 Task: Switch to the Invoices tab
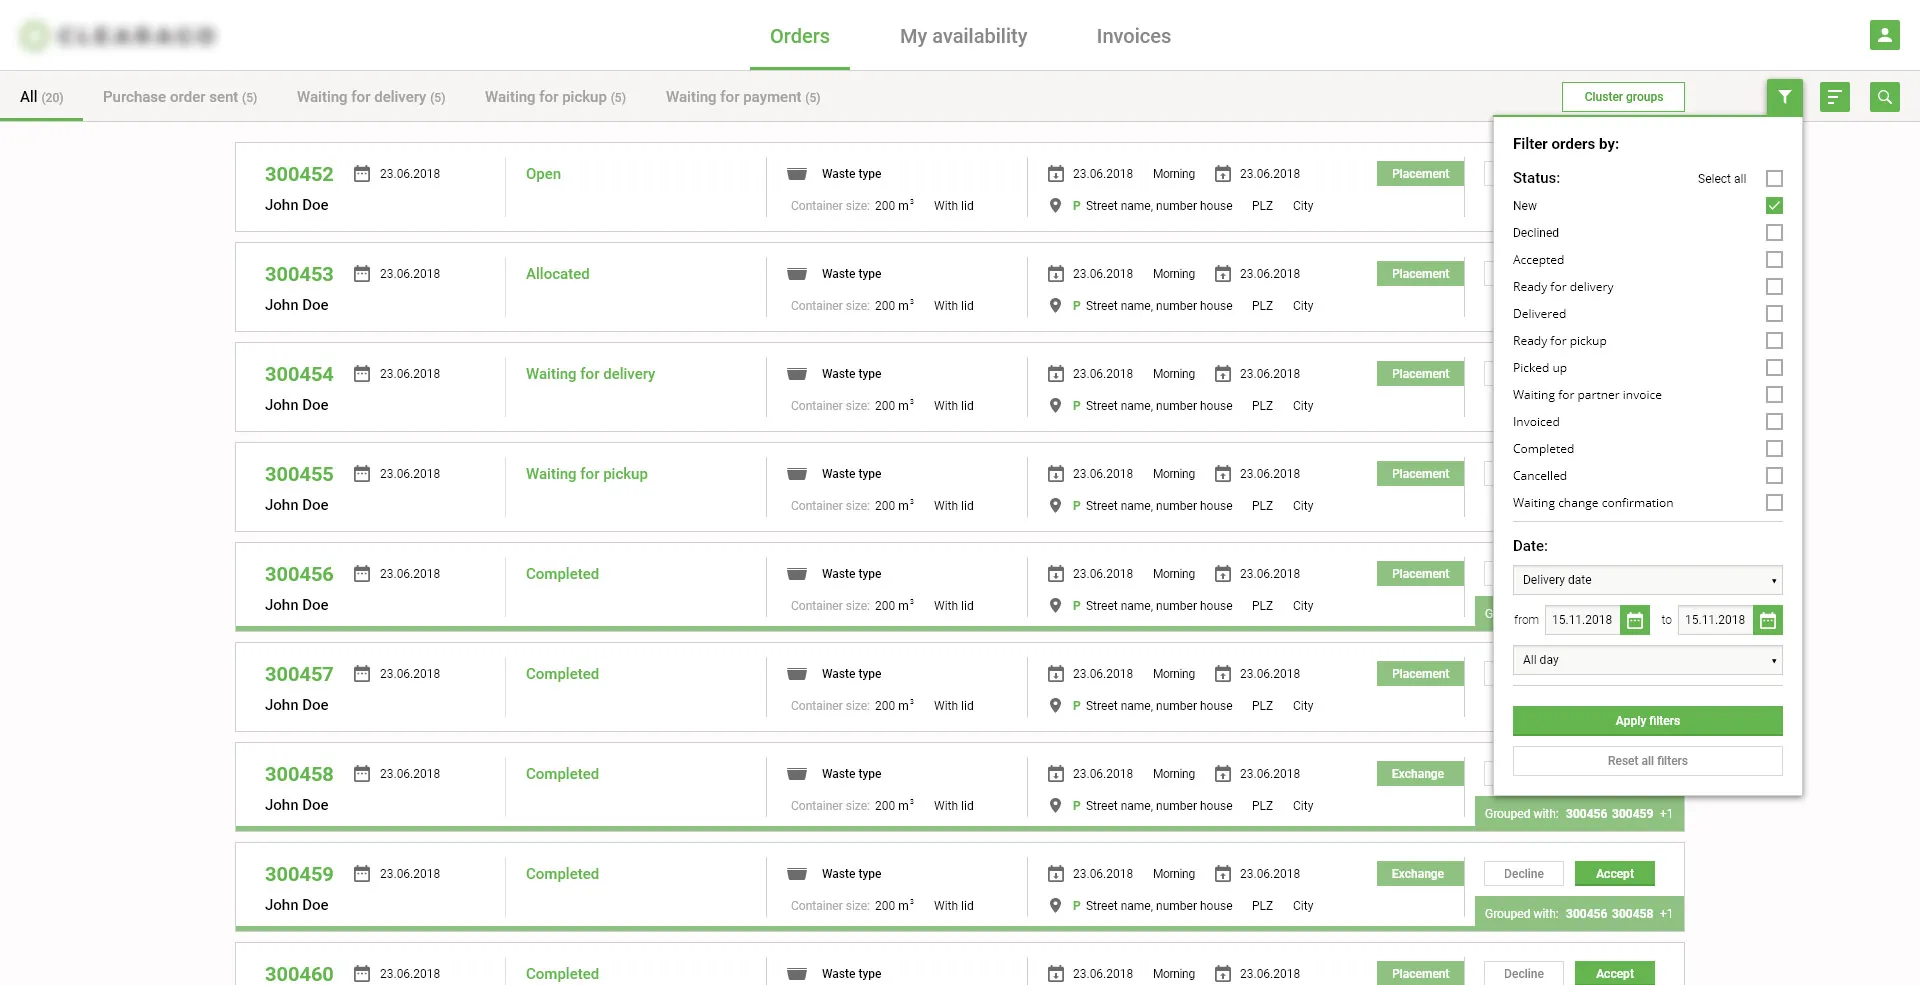click(1133, 36)
